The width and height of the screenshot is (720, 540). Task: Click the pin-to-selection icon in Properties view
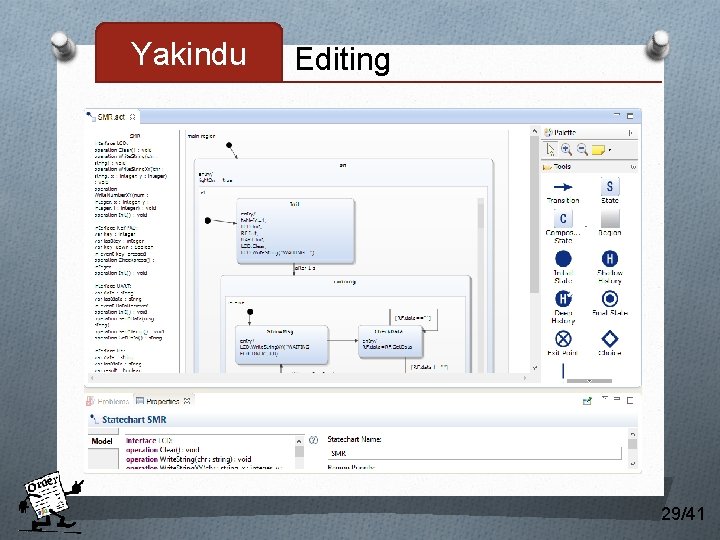(587, 401)
